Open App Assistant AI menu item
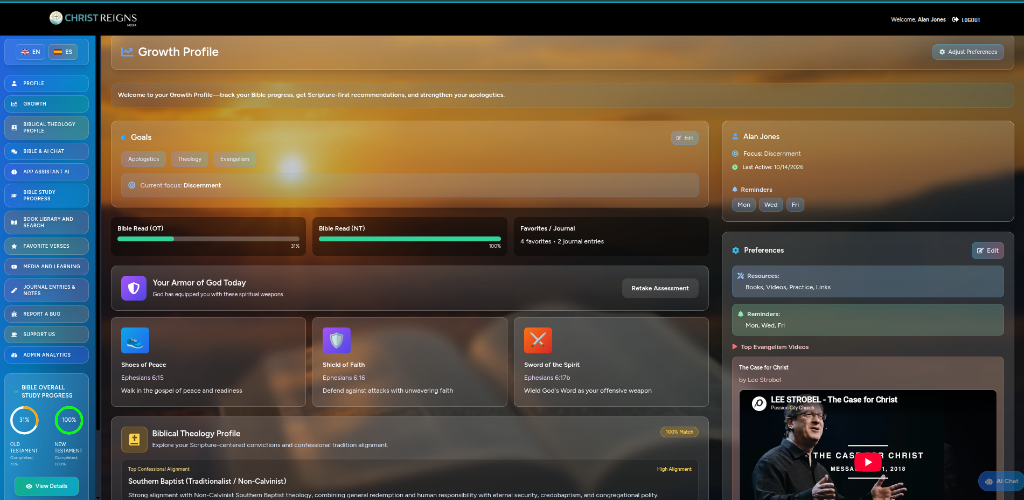This screenshot has height=500, width=1024. point(46,172)
